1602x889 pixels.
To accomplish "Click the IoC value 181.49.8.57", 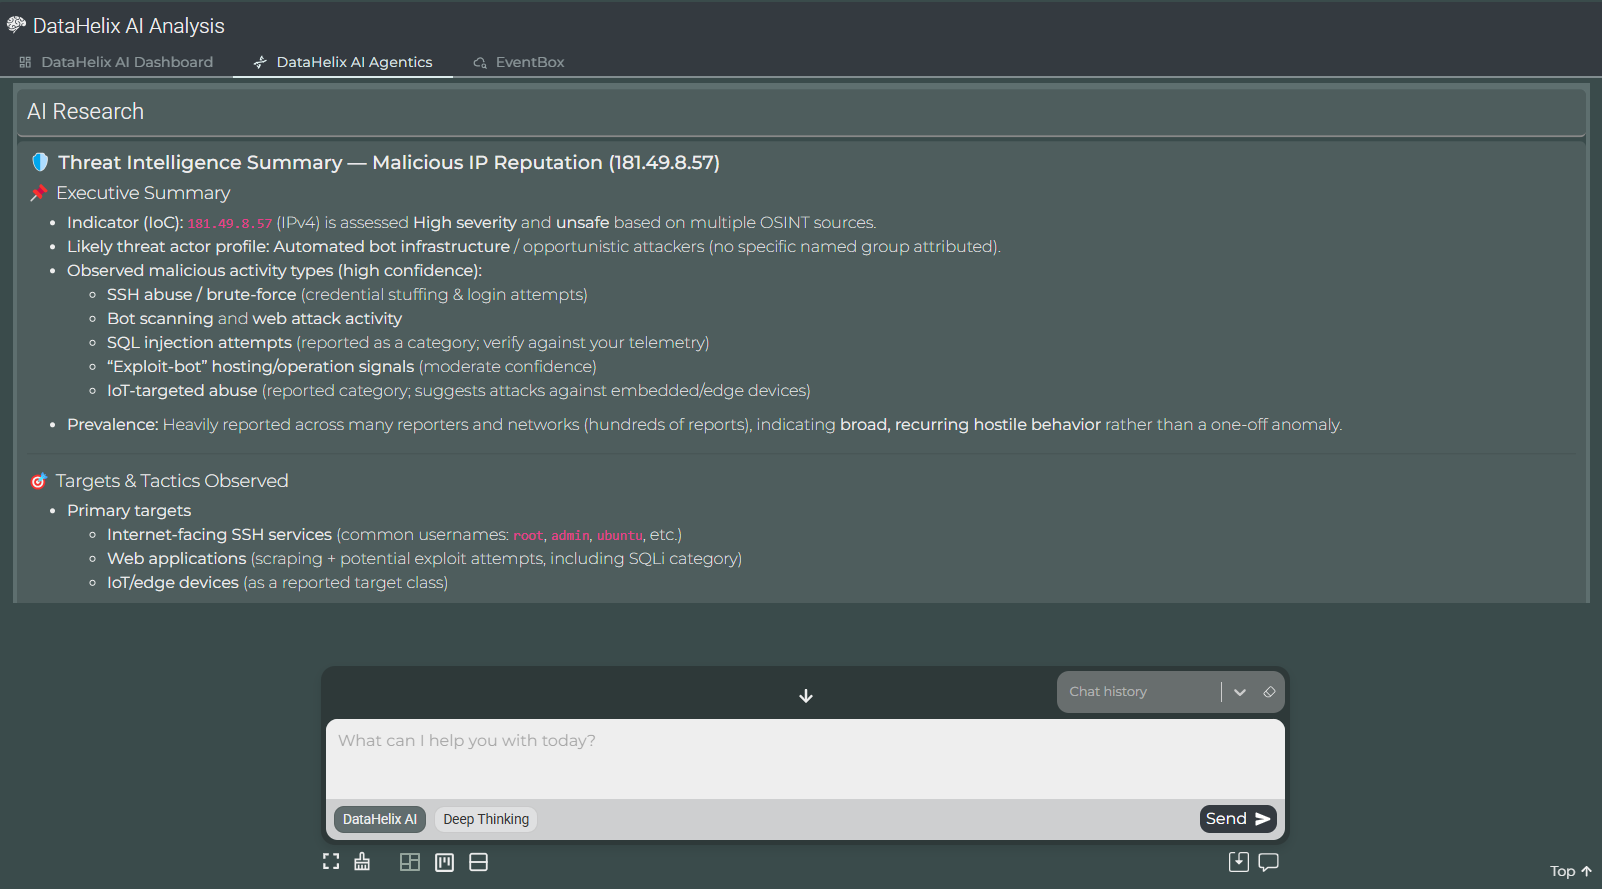I will tap(230, 224).
